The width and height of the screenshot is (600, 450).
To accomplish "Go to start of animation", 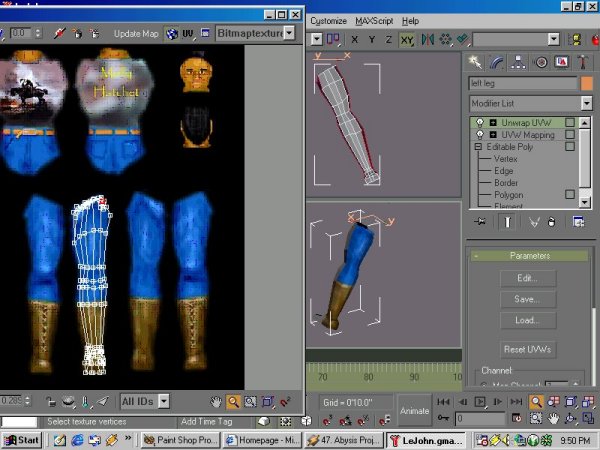I will point(443,402).
